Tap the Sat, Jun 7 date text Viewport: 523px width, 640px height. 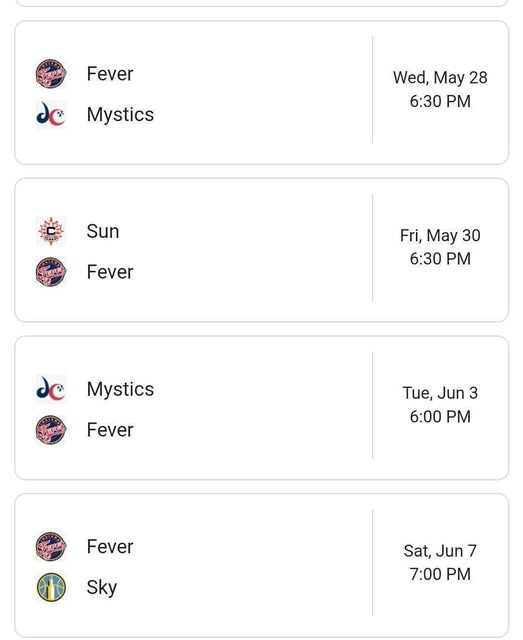(440, 551)
